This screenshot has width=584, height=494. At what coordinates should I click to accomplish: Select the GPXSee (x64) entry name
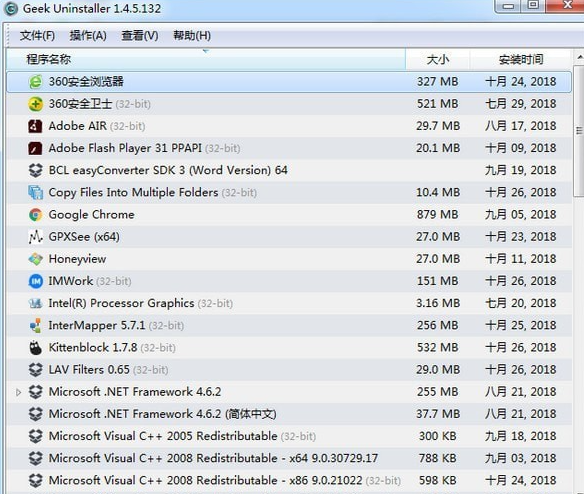click(x=84, y=237)
